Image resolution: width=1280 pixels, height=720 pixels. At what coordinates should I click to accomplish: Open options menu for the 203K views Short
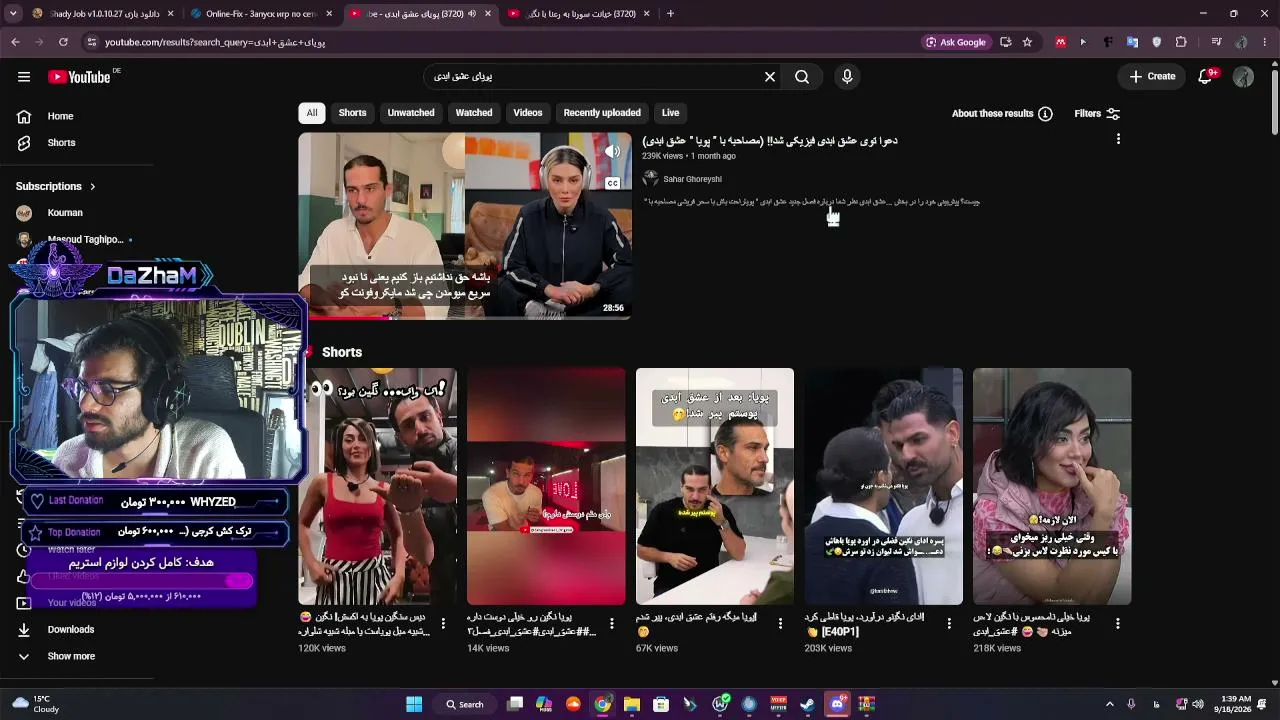(950, 624)
